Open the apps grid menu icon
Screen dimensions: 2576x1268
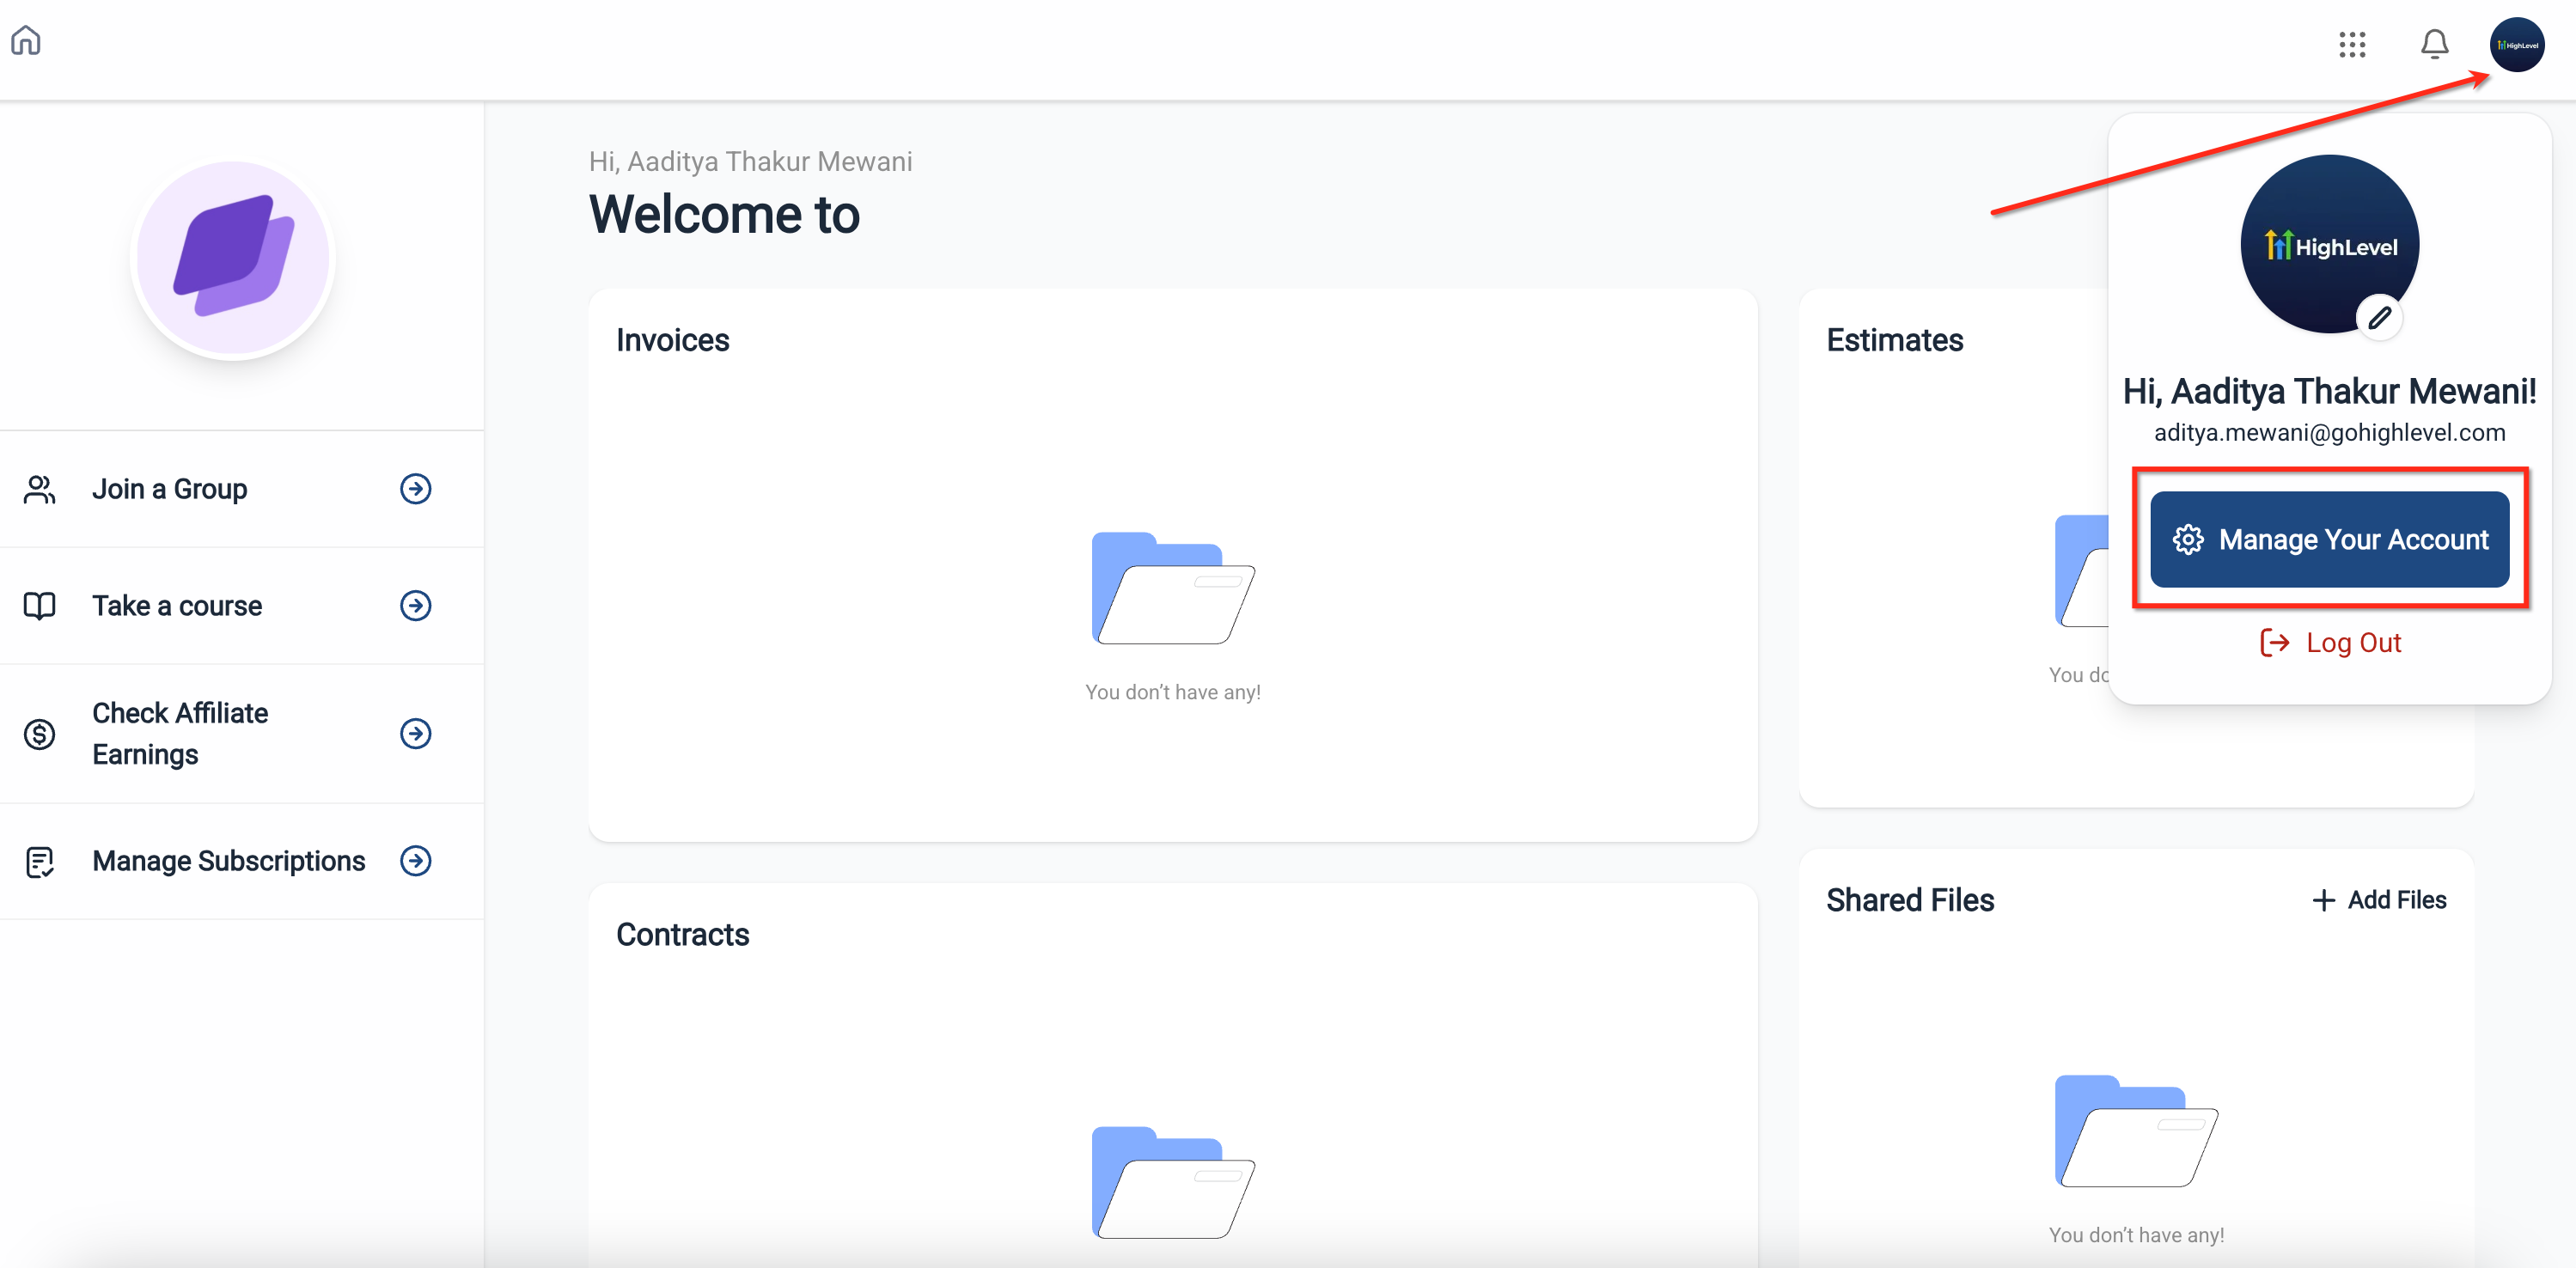pyautogui.click(x=2352, y=44)
